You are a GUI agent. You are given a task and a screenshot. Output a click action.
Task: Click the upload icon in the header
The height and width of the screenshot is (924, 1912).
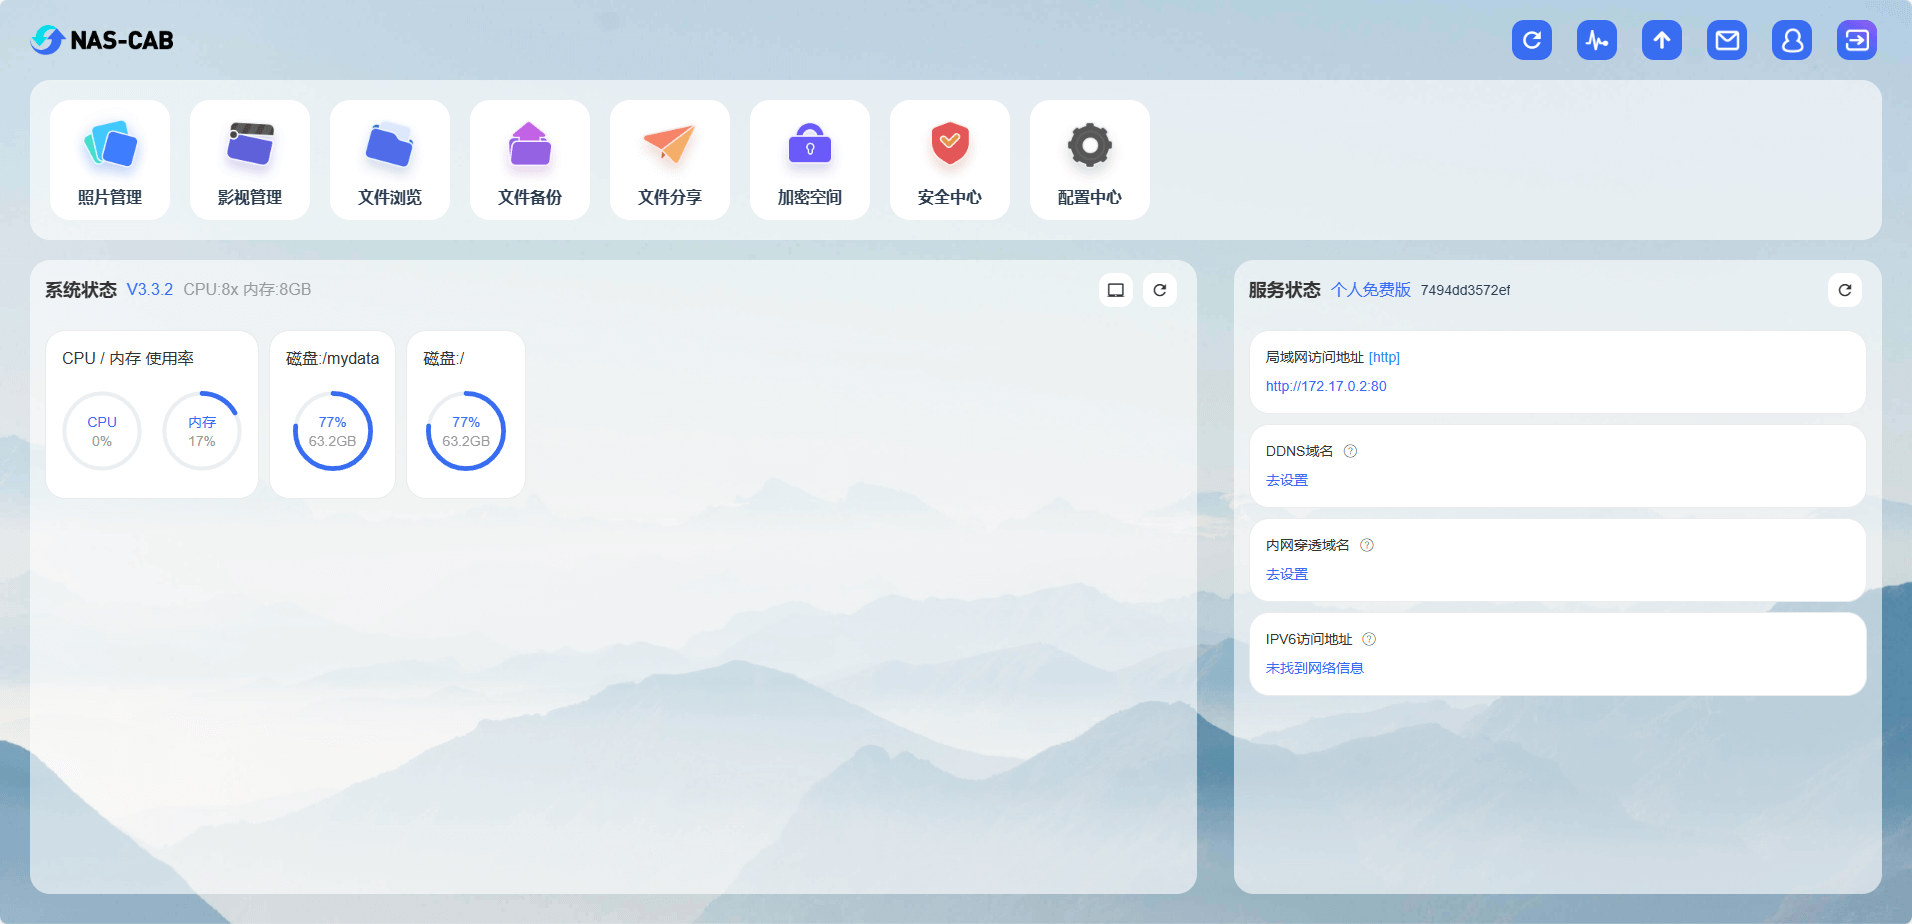pyautogui.click(x=1661, y=40)
